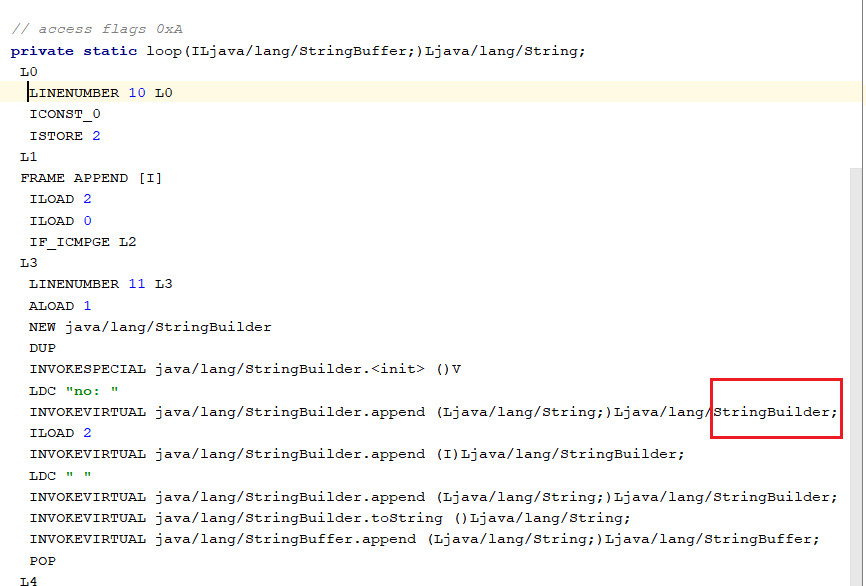Click the LINENUMBER 11 L3 line
Image resolution: width=866 pixels, height=586 pixels.
(x=100, y=284)
